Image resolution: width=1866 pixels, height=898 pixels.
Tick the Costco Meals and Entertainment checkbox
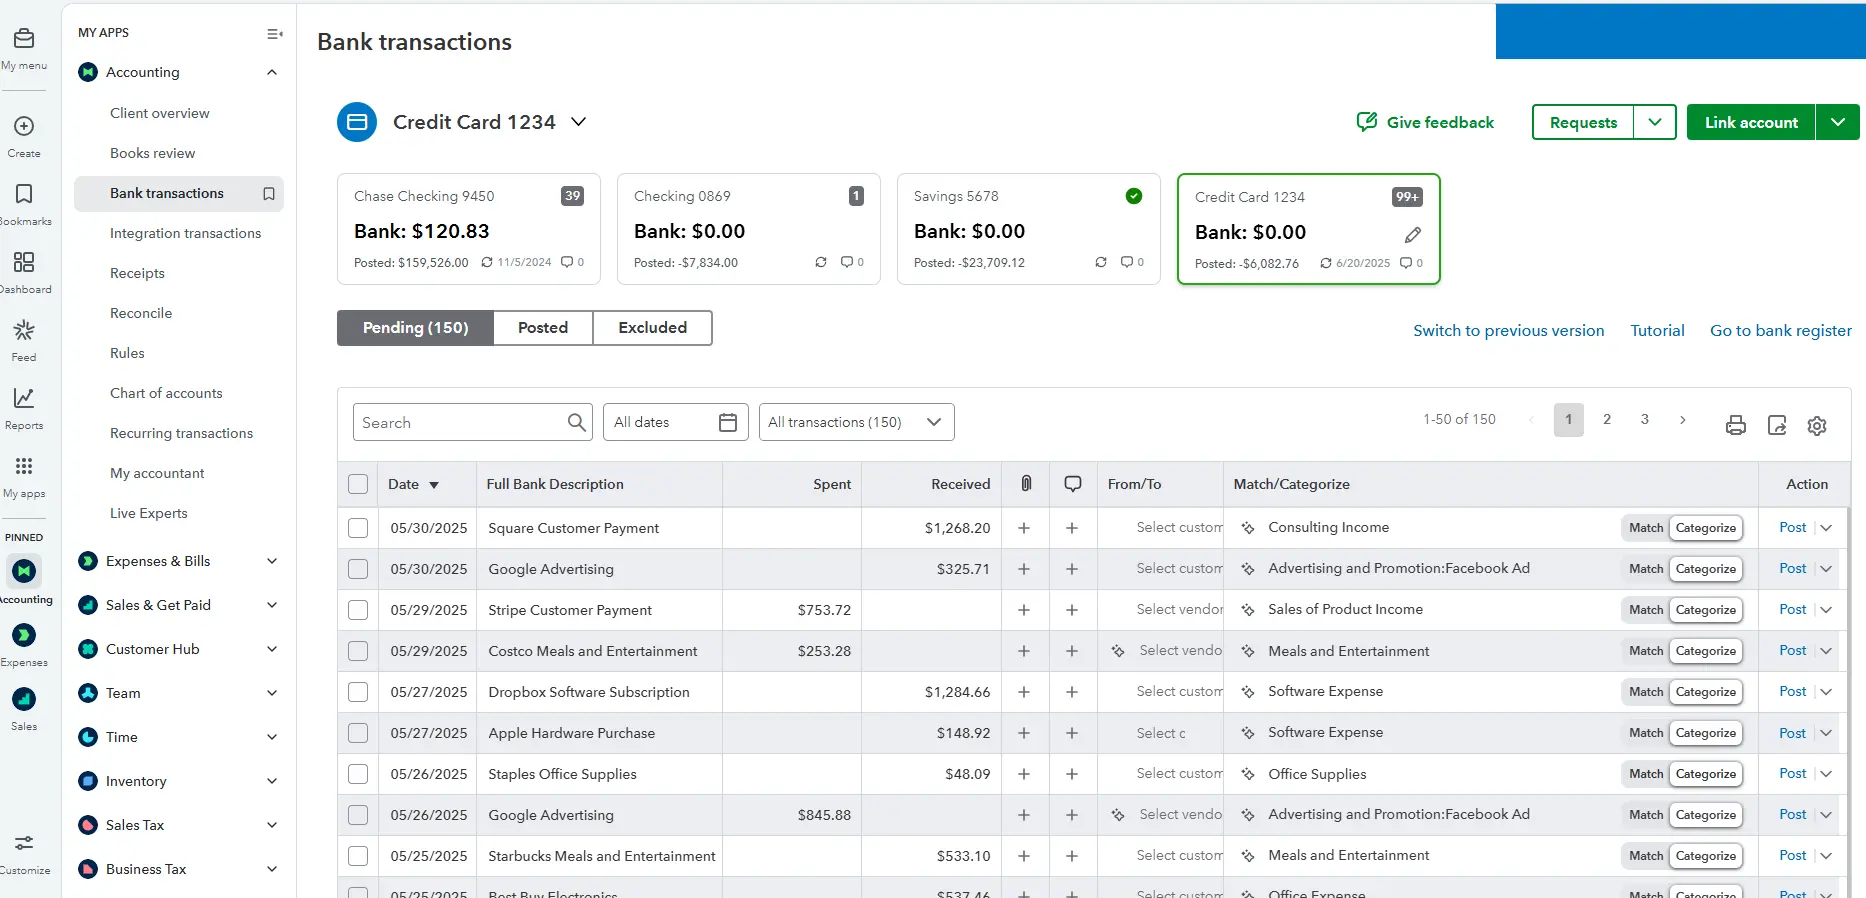tap(358, 651)
